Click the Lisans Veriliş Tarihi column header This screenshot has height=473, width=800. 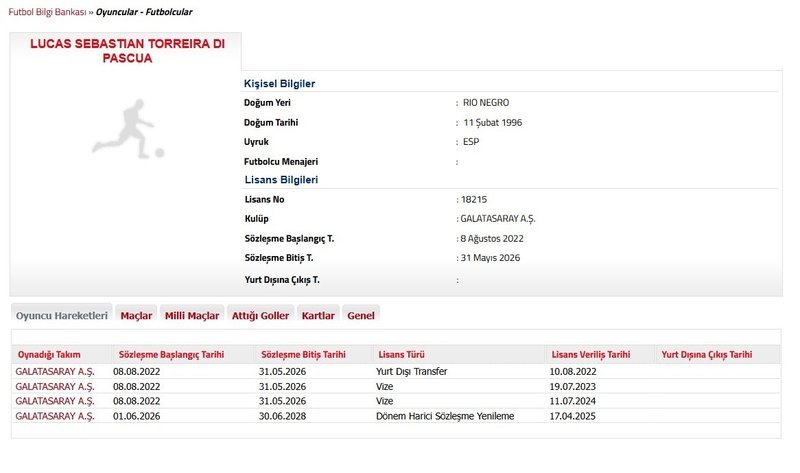point(590,355)
